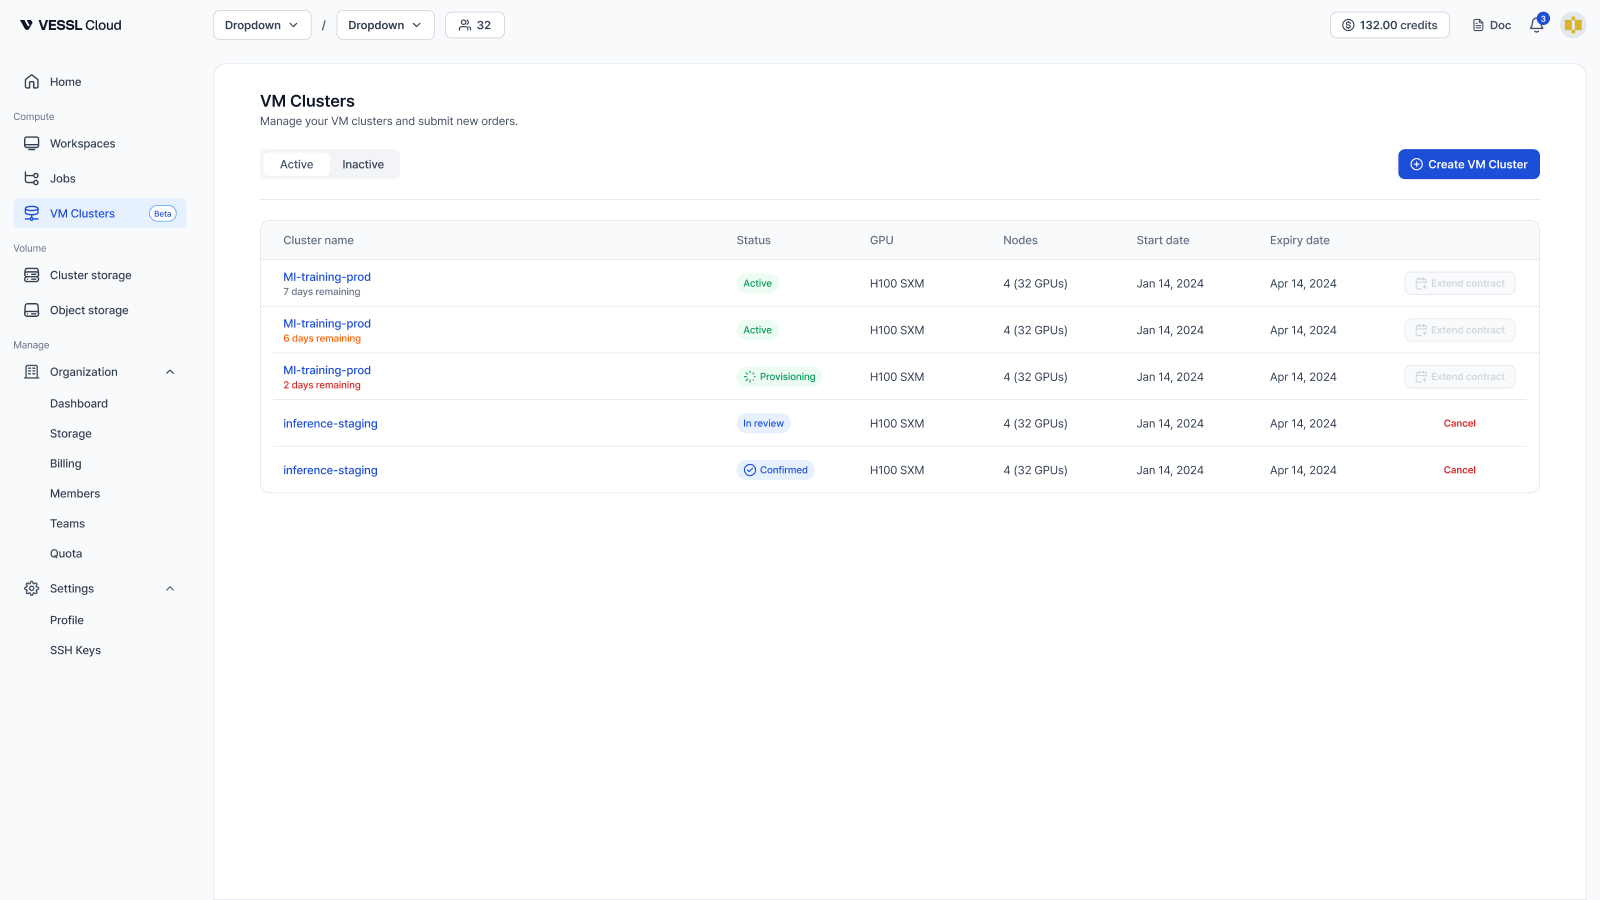Open the Teams page

tap(68, 524)
